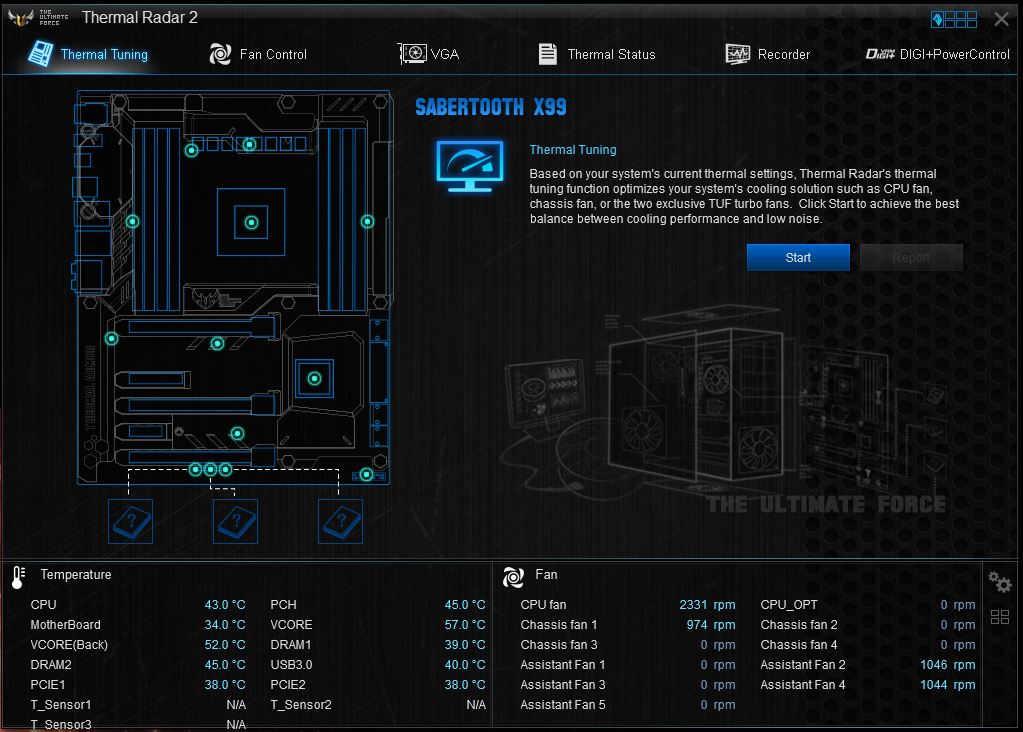
Task: Click DRAM1 temperature 39.0 °C
Action: click(465, 645)
